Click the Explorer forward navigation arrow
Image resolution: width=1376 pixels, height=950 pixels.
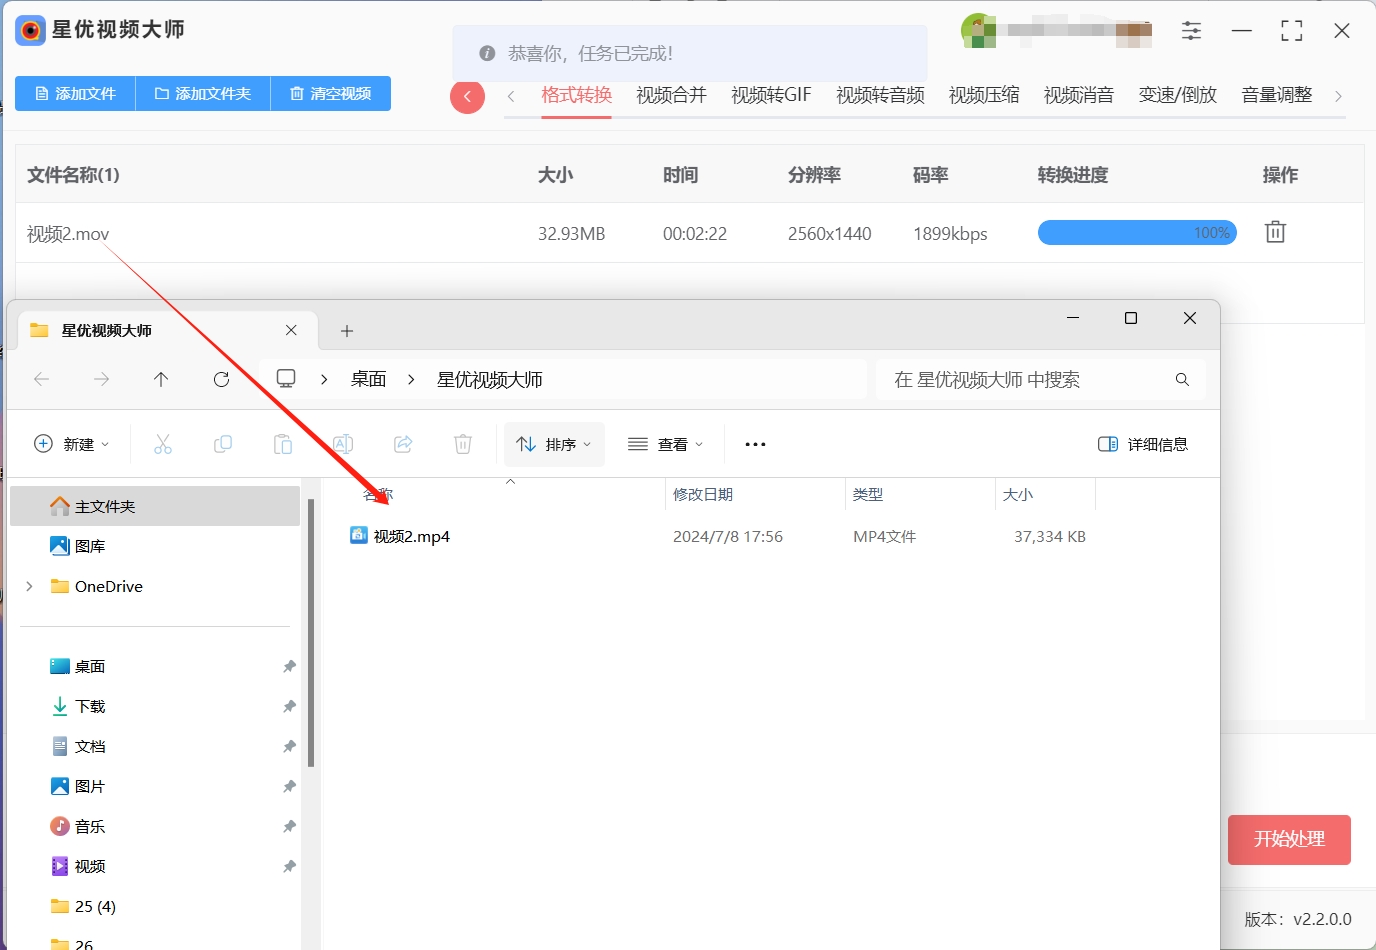(101, 379)
